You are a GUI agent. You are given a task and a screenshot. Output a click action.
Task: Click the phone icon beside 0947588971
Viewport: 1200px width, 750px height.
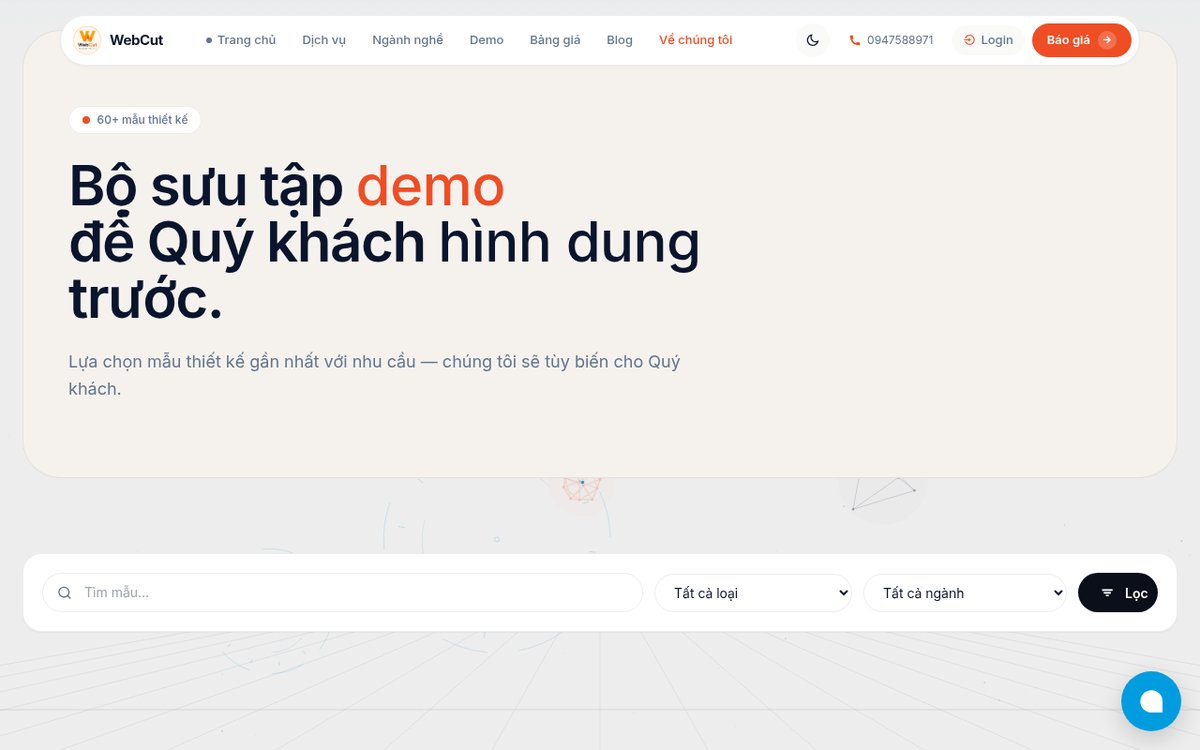tap(854, 40)
